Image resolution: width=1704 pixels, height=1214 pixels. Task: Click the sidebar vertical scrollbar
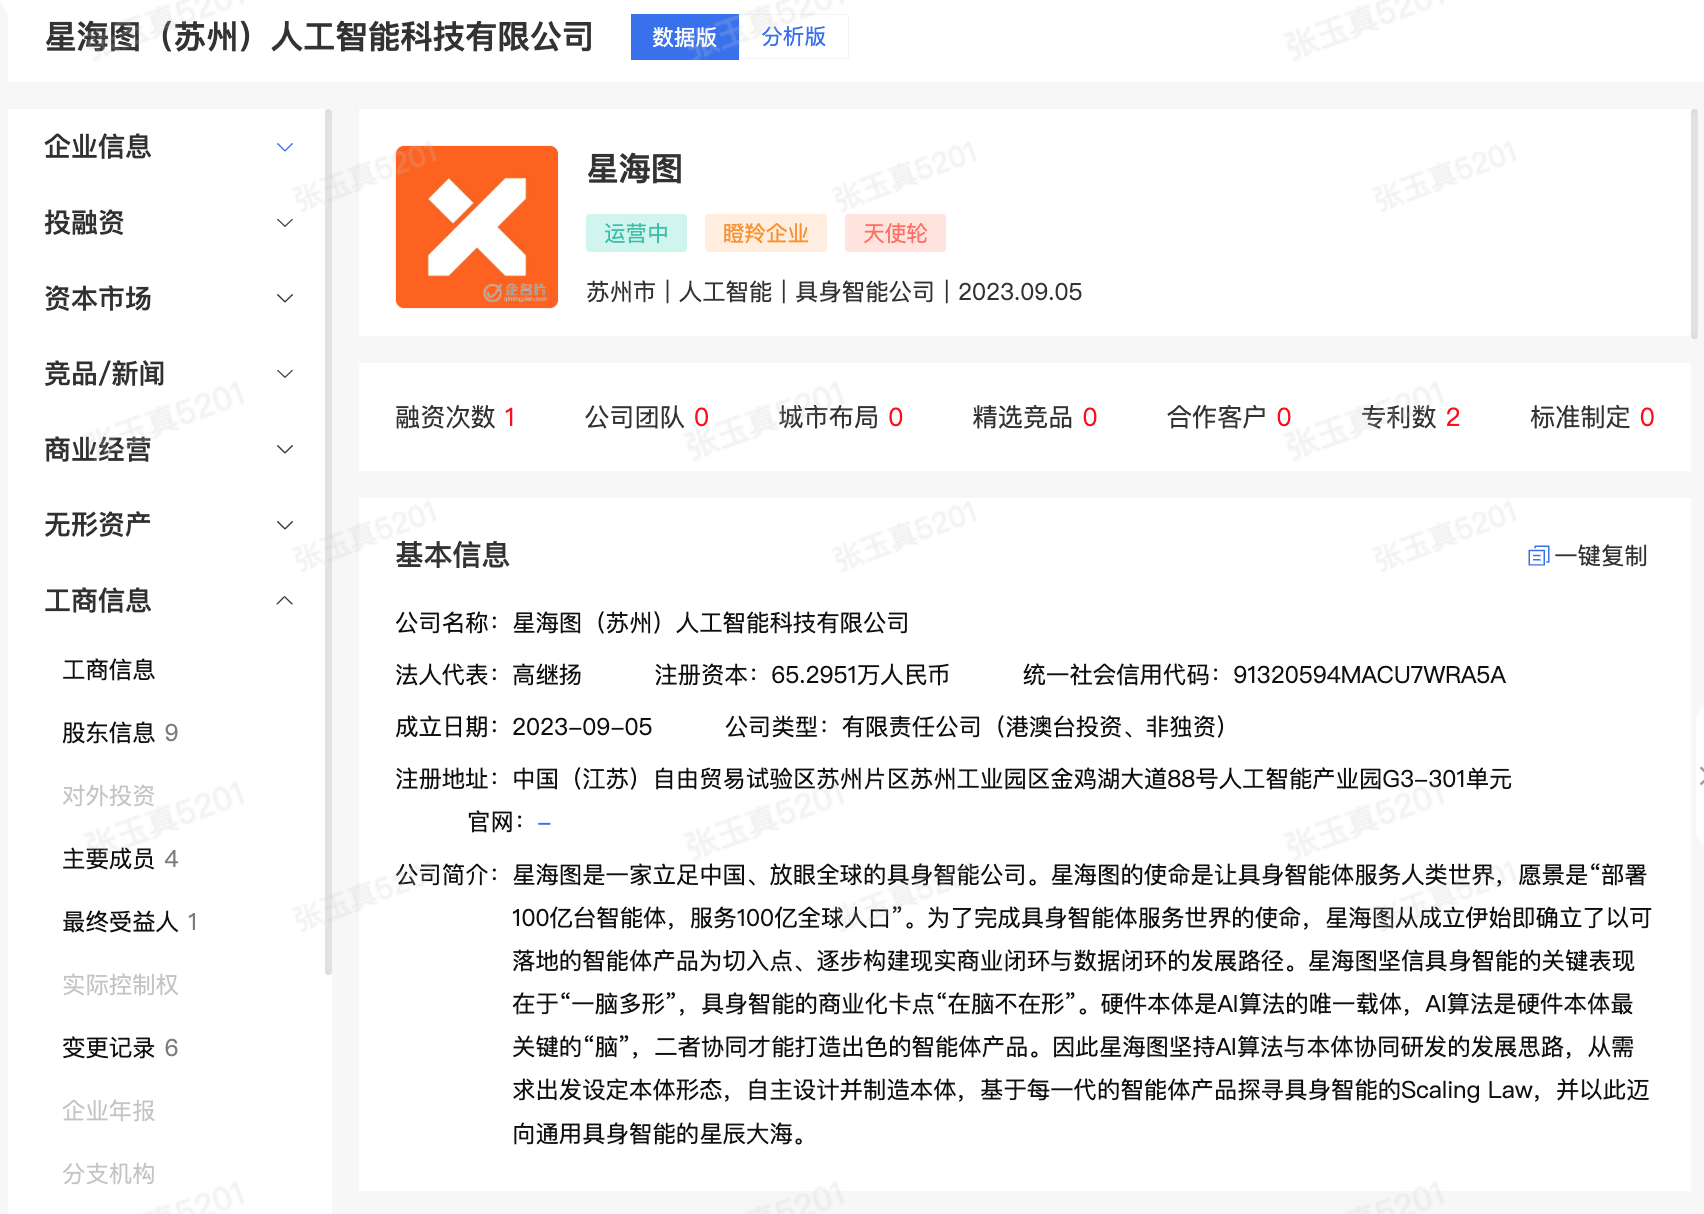point(328,540)
